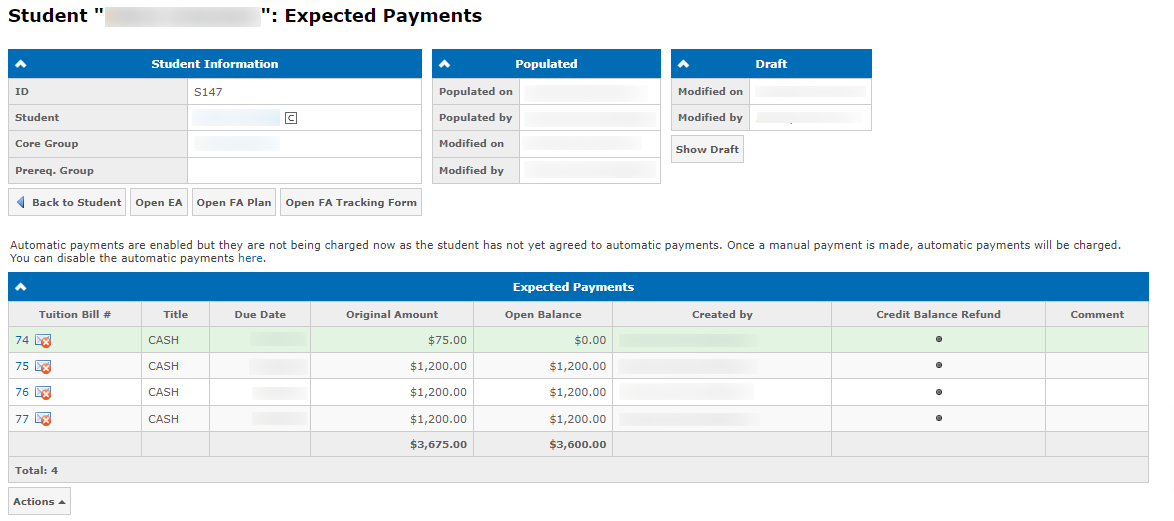This screenshot has height=521, width=1174.
Task: Click the Populated by label
Action: [475, 118]
